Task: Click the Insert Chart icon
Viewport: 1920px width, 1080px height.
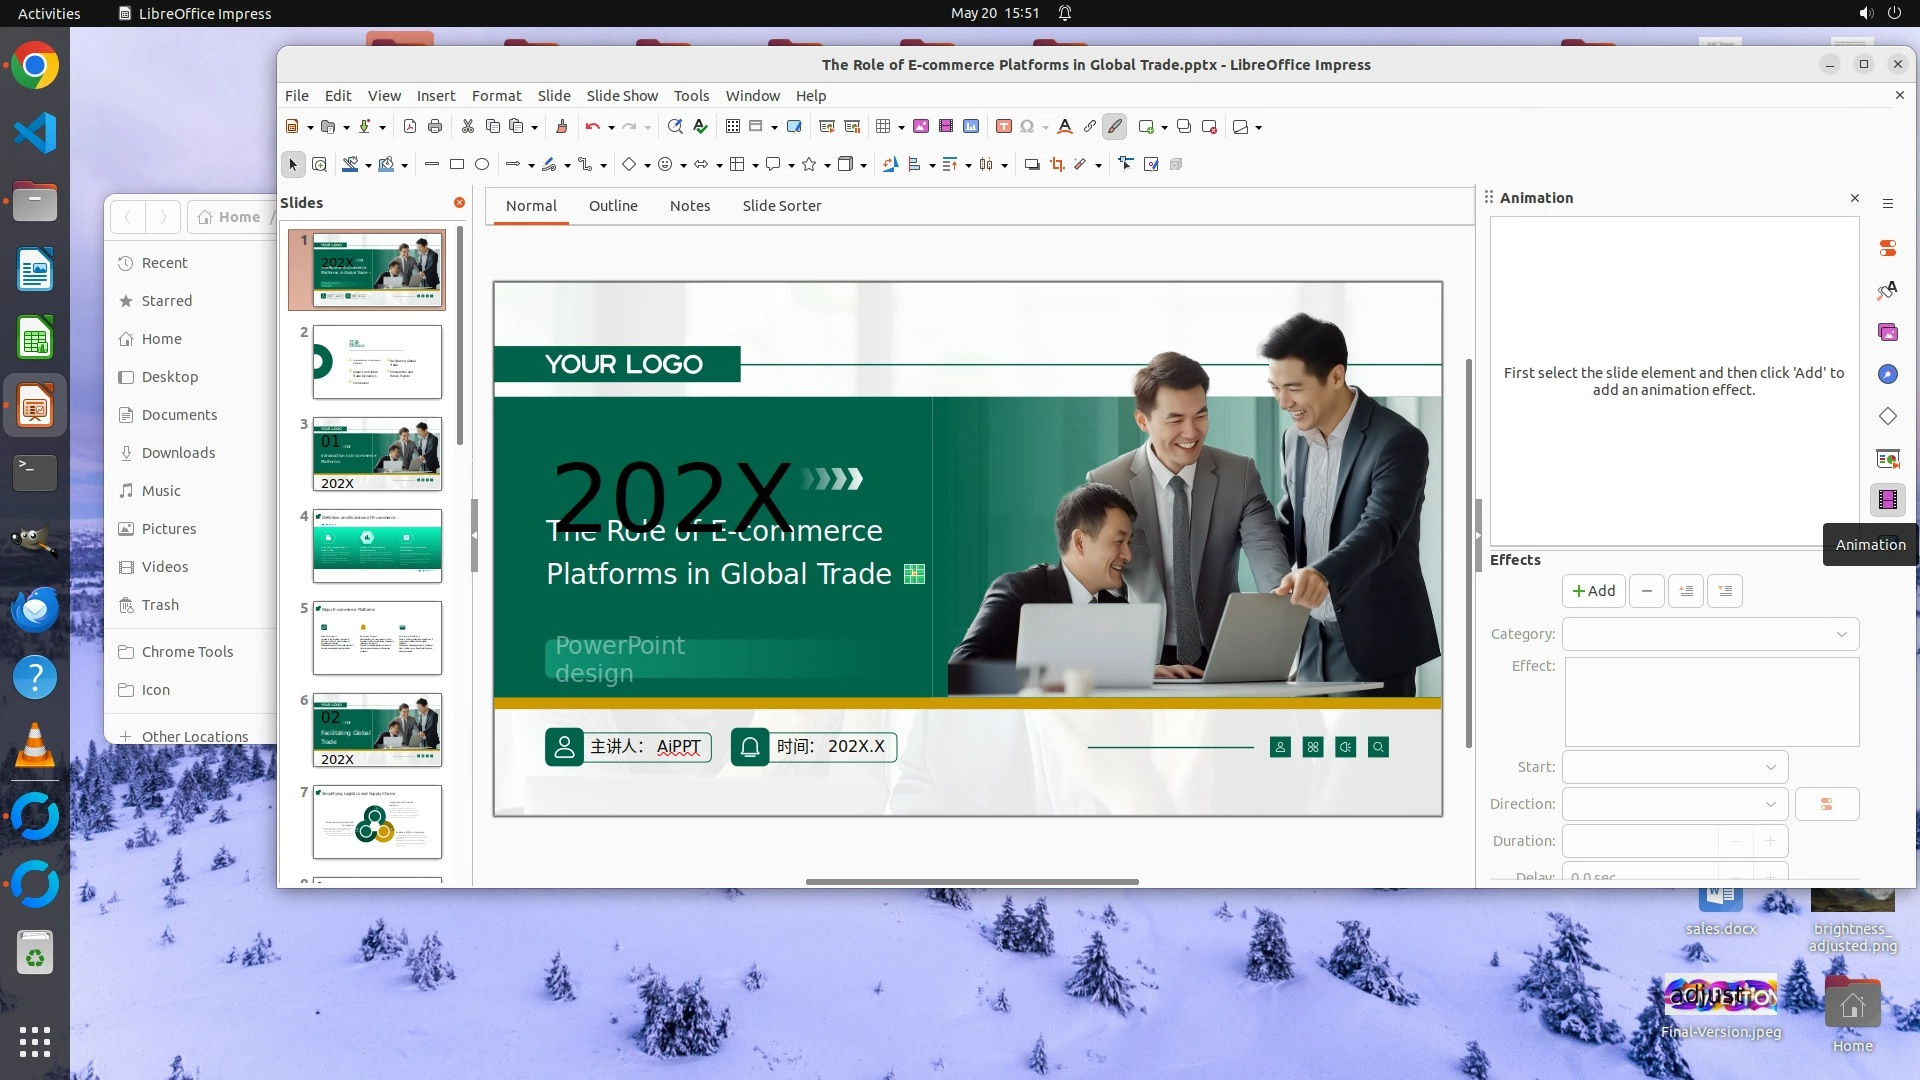Action: pyautogui.click(x=970, y=127)
